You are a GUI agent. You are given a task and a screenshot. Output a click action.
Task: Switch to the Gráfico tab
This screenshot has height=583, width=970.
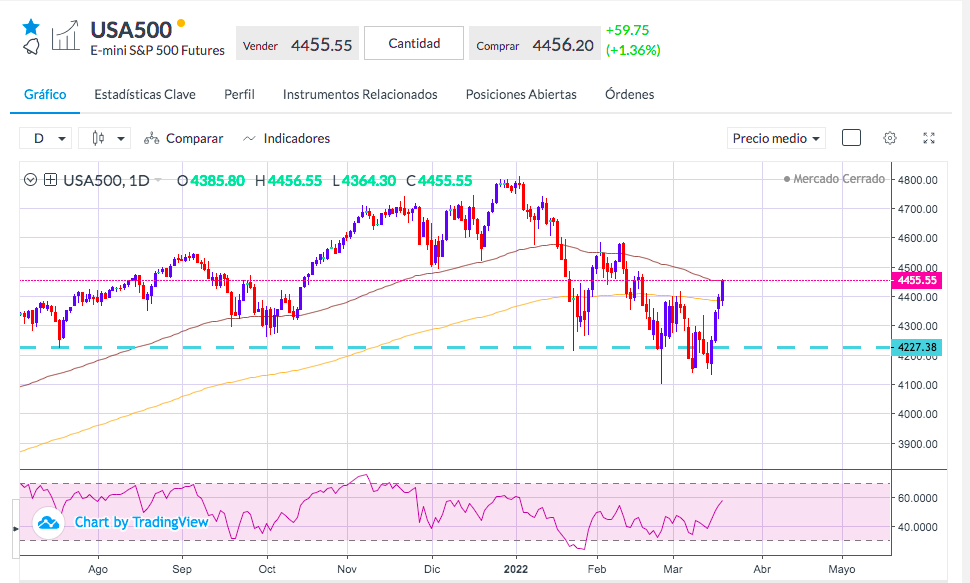pyautogui.click(x=45, y=94)
